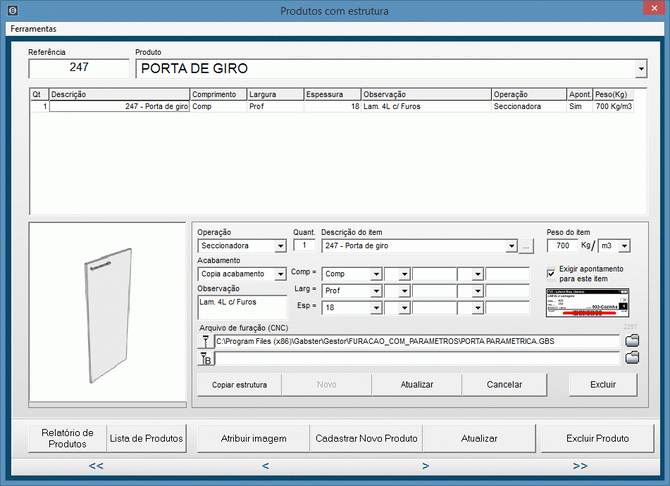The image size is (670, 486).
Task: Click the Excluir Produto button
Action: pos(597,438)
